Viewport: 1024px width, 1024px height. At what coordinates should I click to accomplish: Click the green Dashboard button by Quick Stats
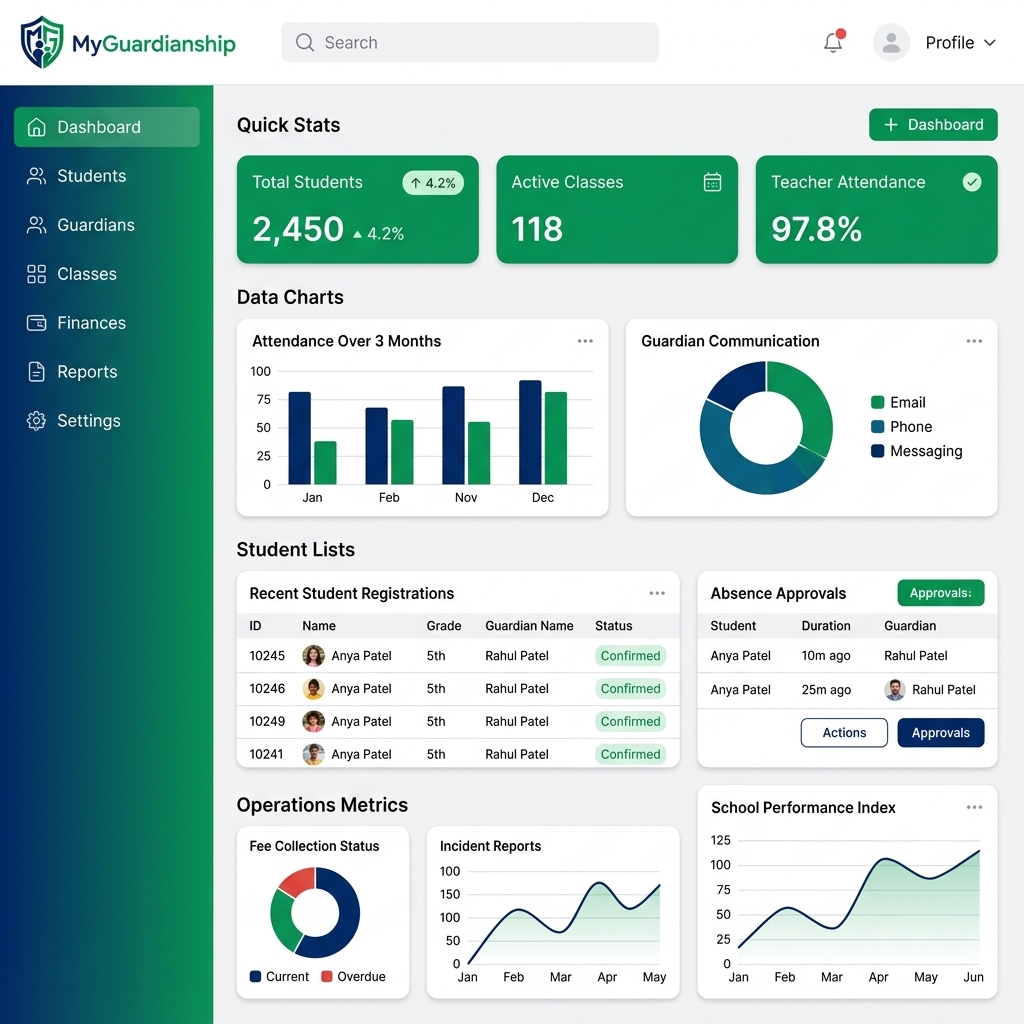(x=933, y=125)
